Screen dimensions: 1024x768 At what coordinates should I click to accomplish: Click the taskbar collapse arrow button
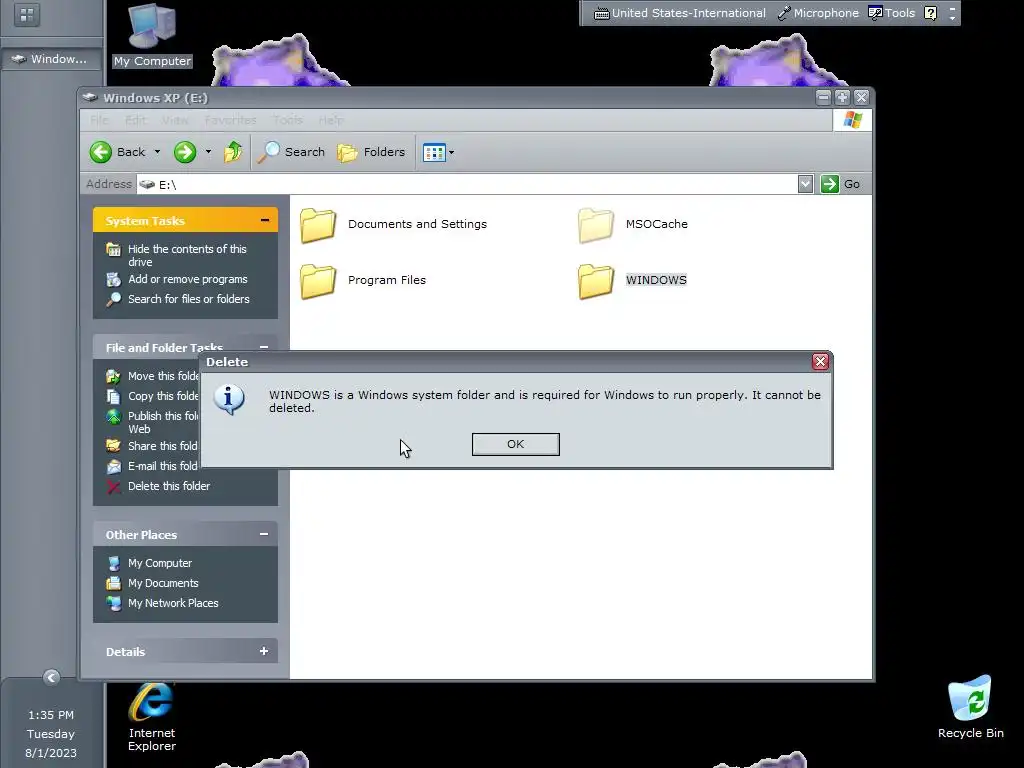tap(52, 677)
